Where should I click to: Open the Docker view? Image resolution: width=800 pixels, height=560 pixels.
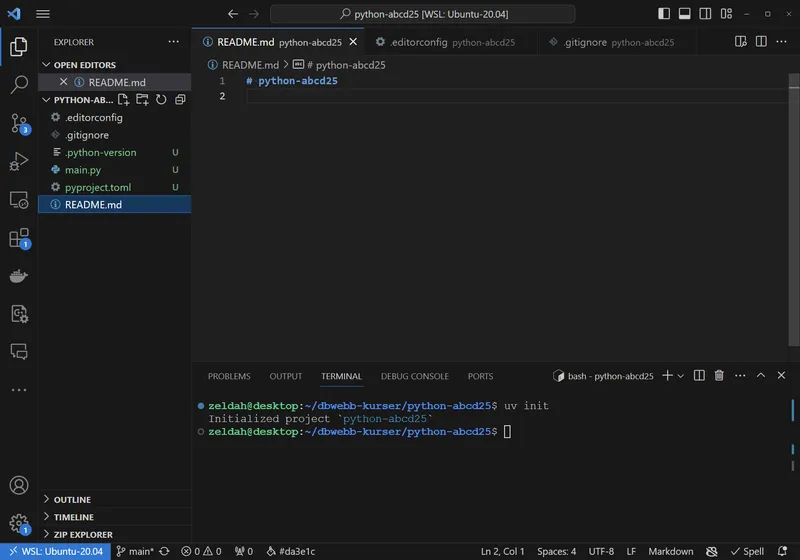tap(19, 276)
